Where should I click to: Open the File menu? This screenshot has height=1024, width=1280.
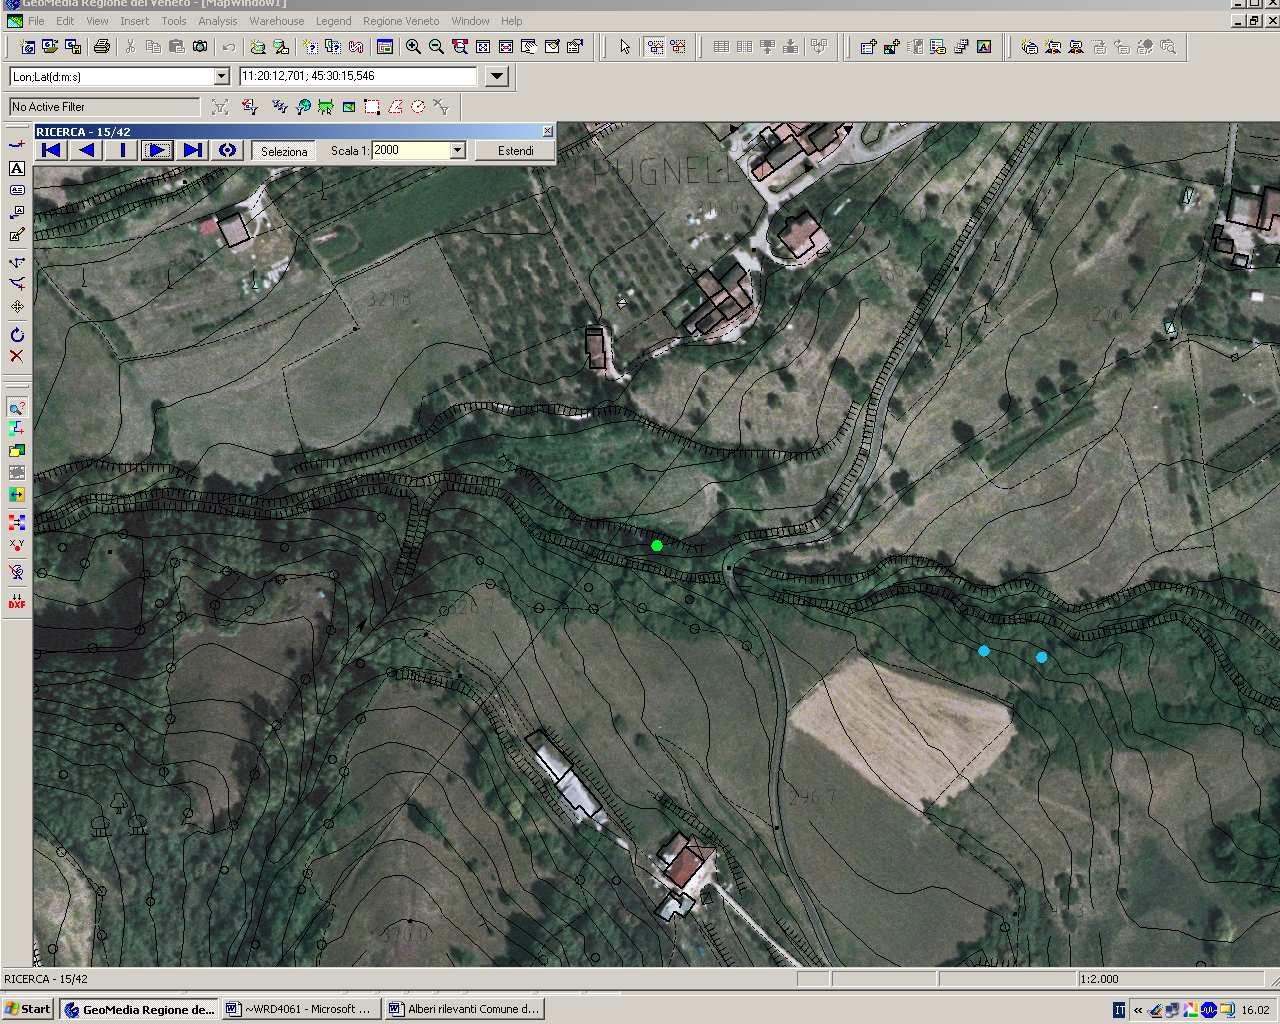[x=36, y=21]
